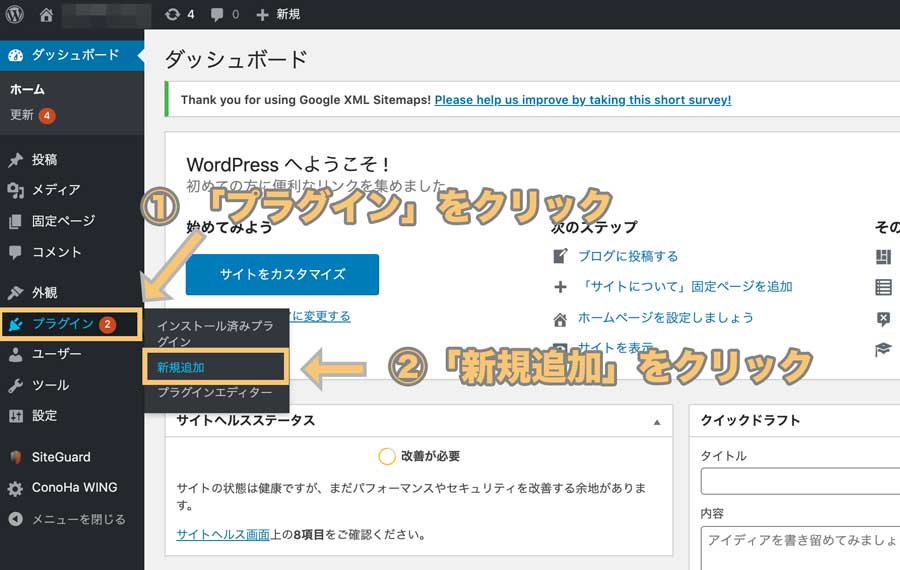Click ホームページを設定しましょう link

(x=665, y=317)
